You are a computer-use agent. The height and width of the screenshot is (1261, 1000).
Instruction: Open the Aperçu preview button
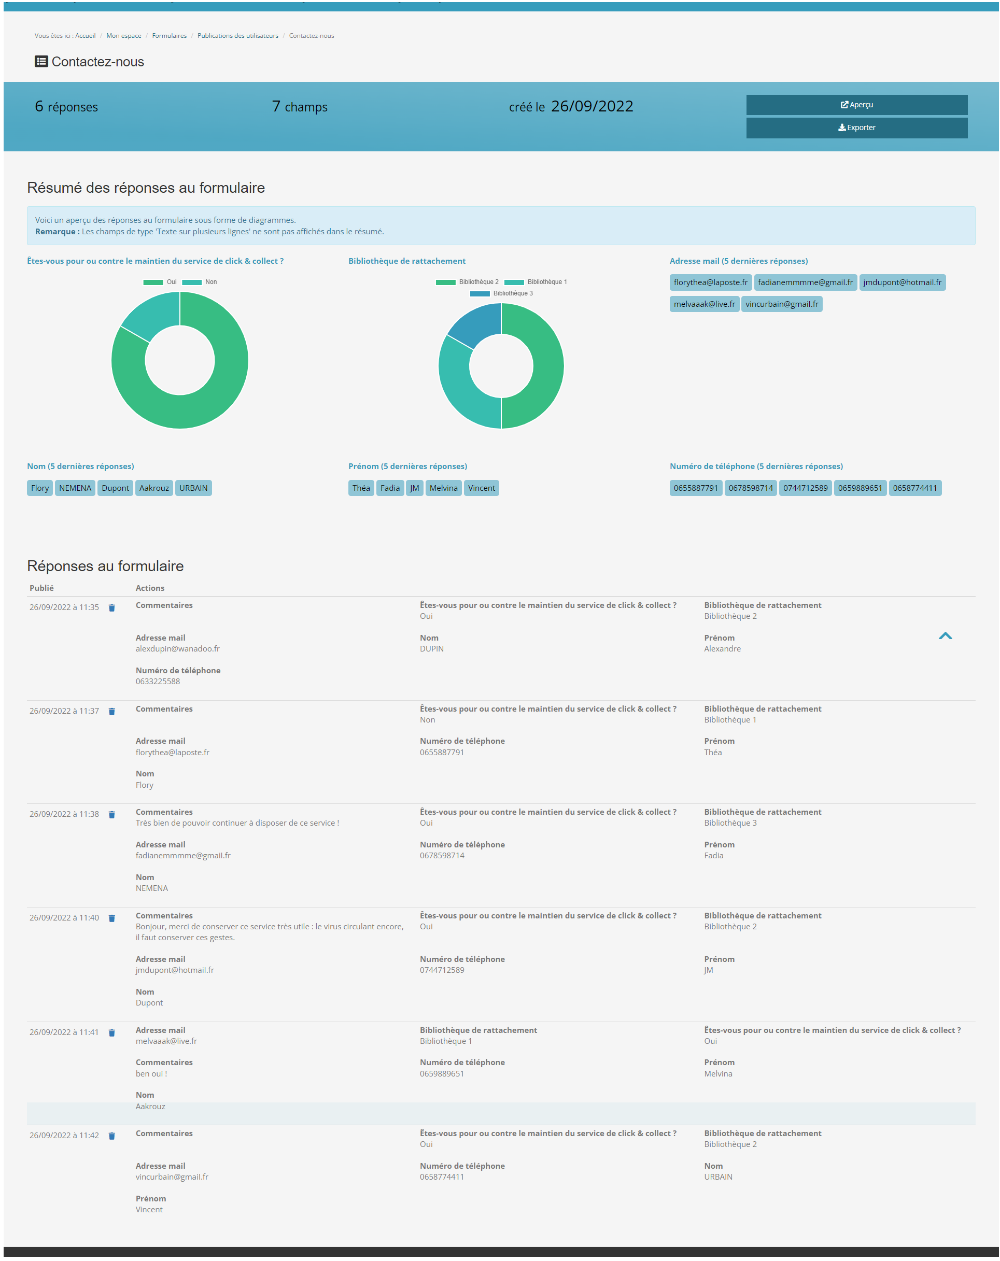click(857, 105)
